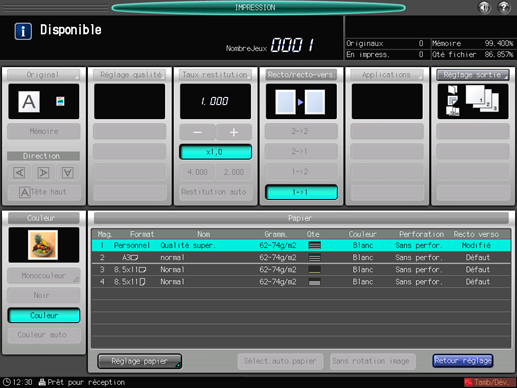Click paper quantity icon for tray 2
517x388 pixels.
click(x=314, y=257)
